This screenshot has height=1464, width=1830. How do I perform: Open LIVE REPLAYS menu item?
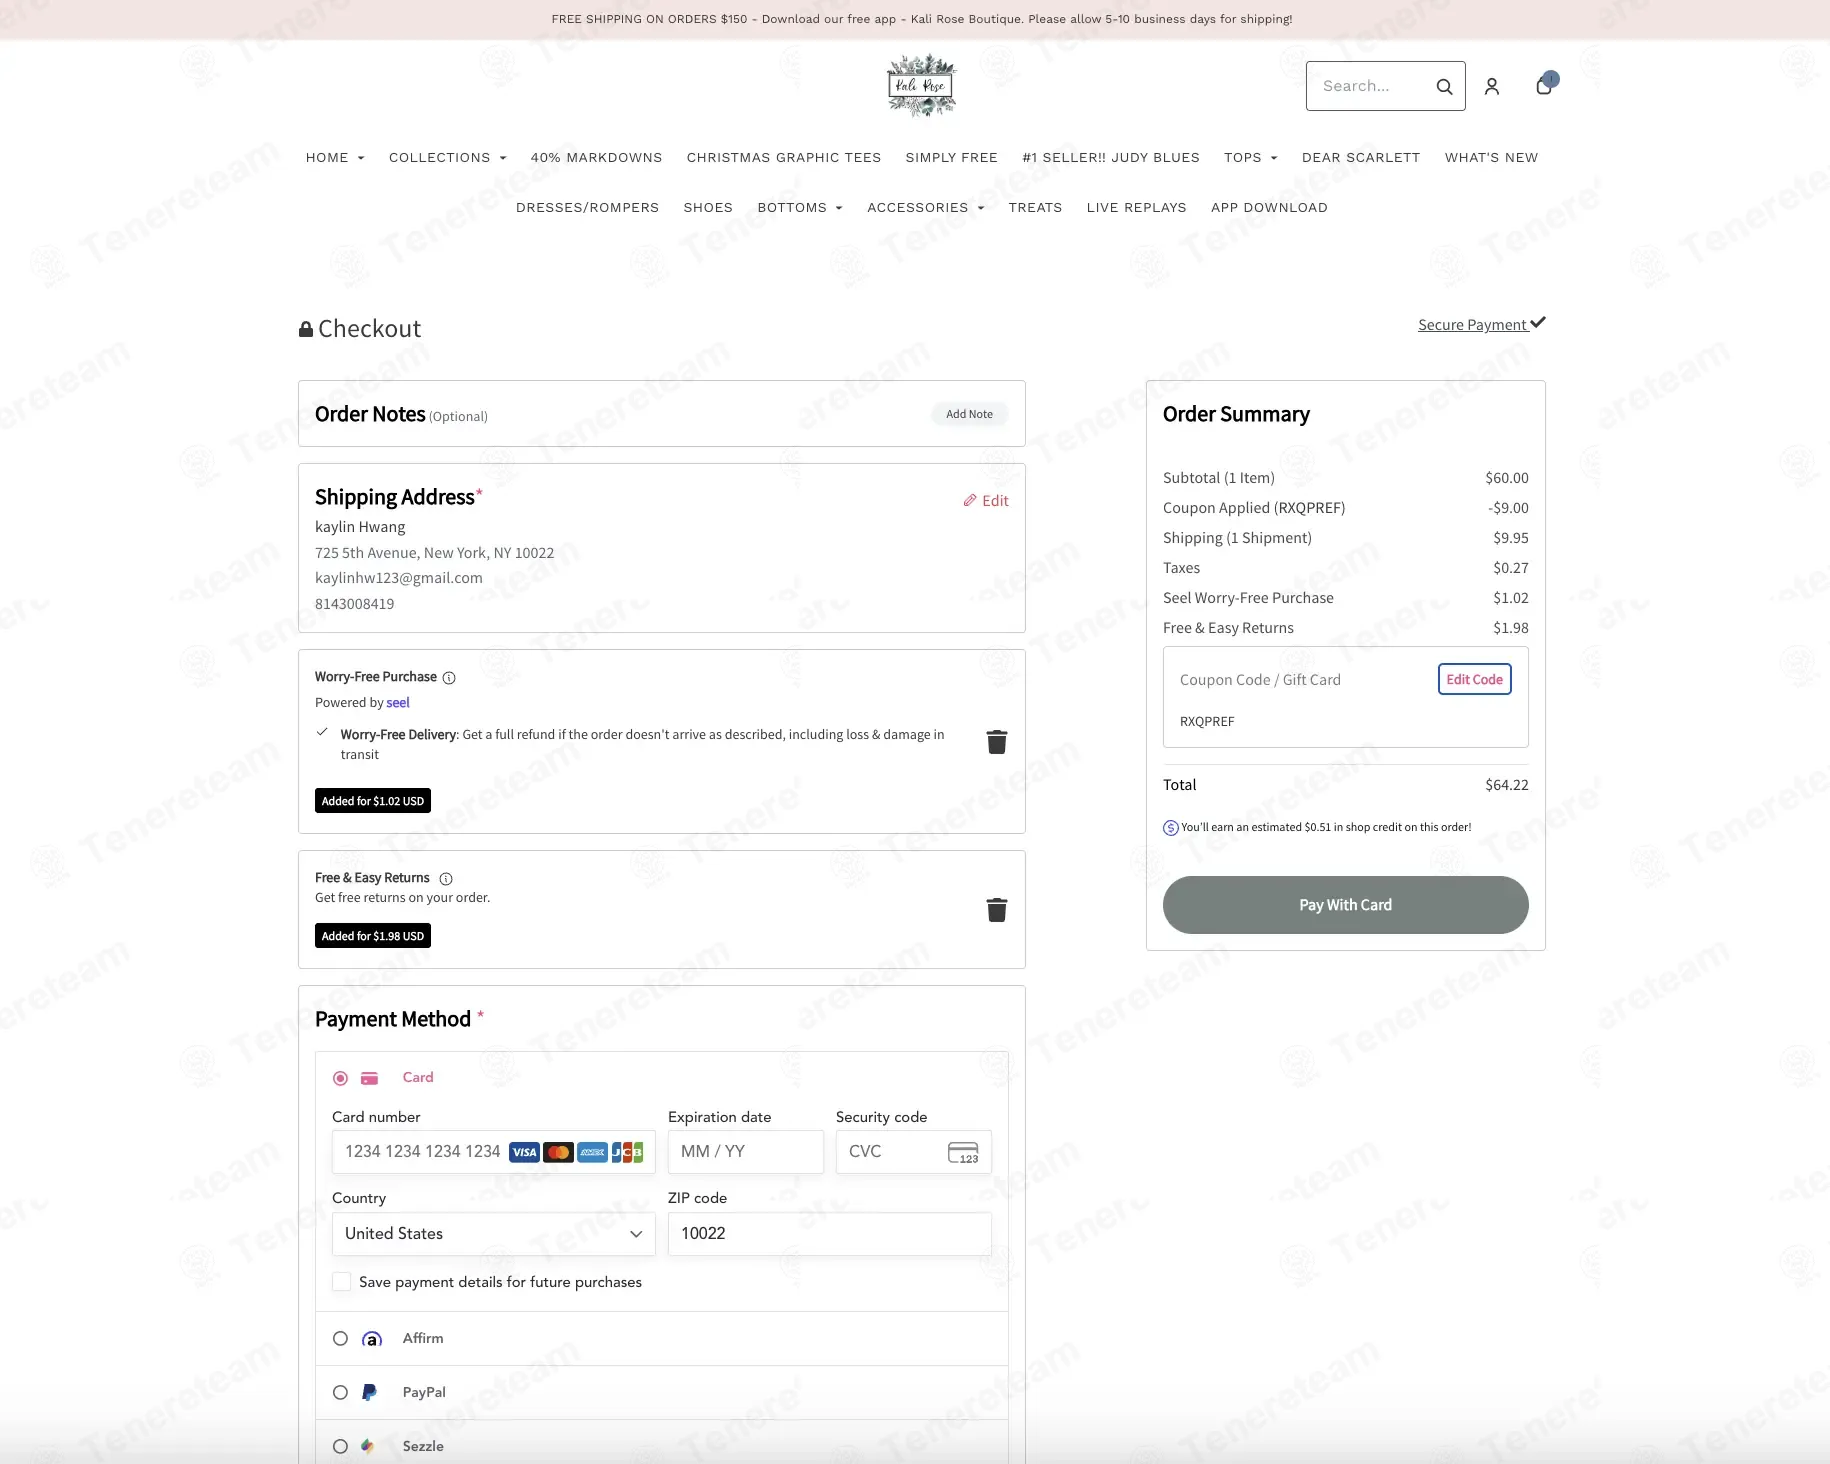[x=1136, y=208]
